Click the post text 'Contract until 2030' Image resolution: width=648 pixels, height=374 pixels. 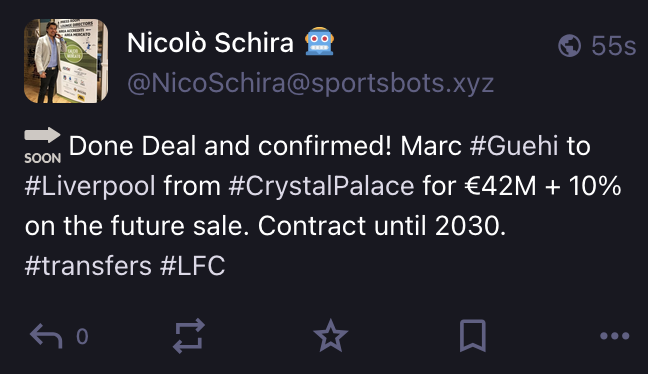(382, 226)
